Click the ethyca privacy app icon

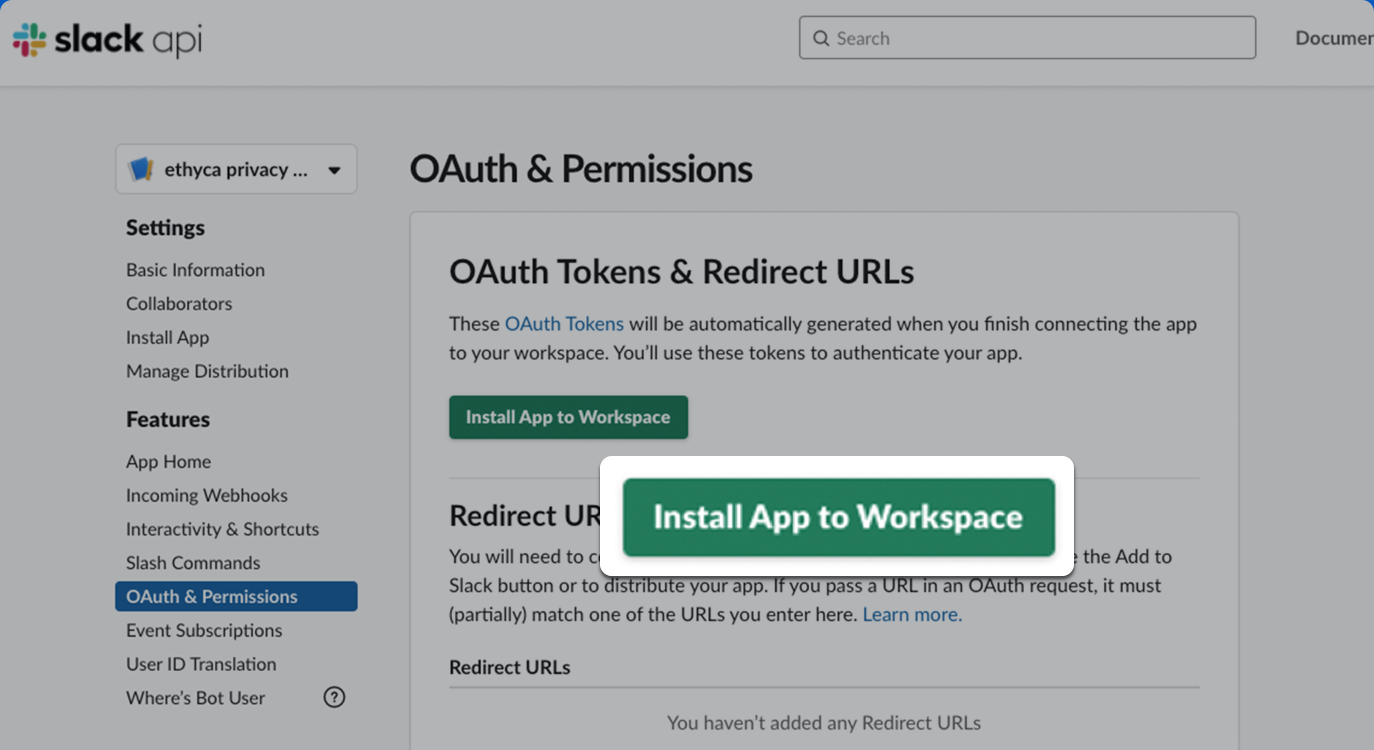pos(141,169)
